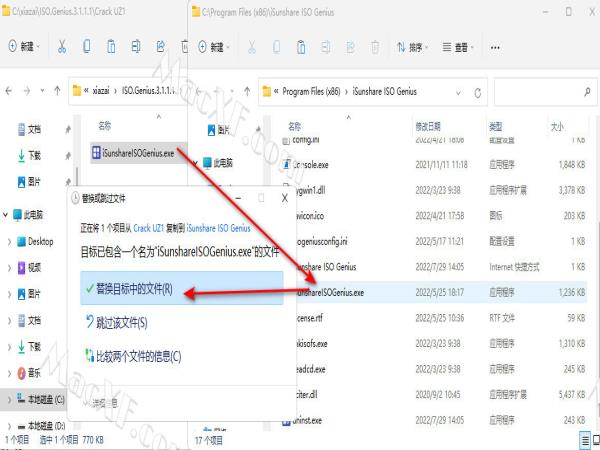
Task: Click the Copy icon in right Explorer toolbar
Action: 276,47
